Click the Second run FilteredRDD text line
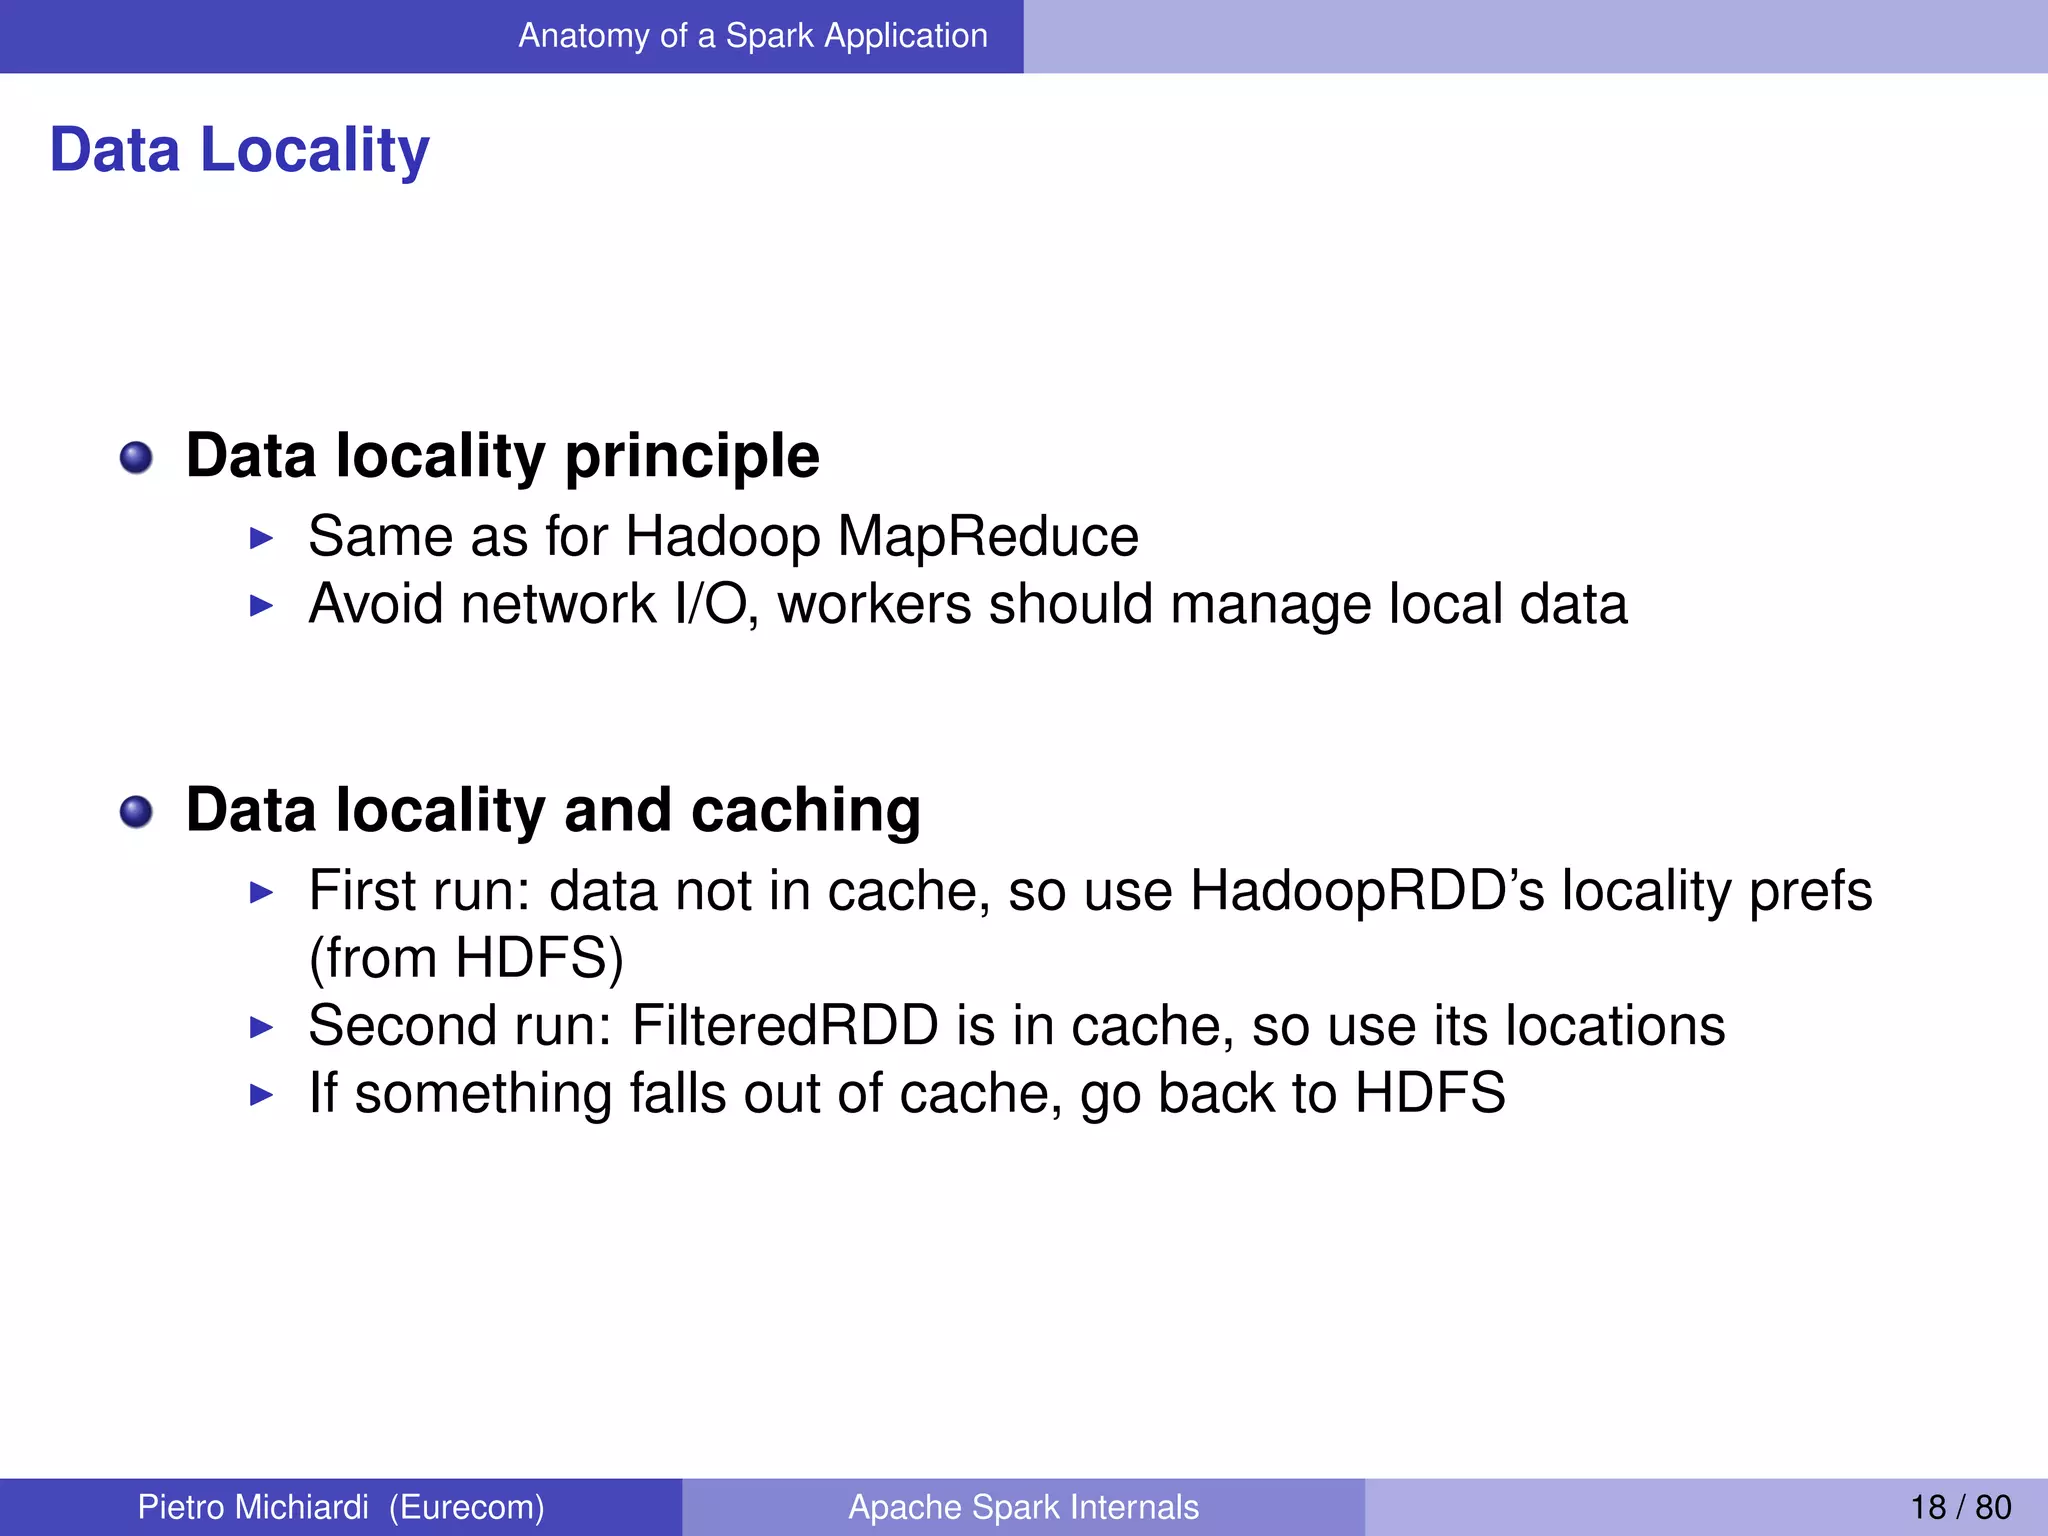Image resolution: width=2048 pixels, height=1536 pixels. point(1016,1026)
